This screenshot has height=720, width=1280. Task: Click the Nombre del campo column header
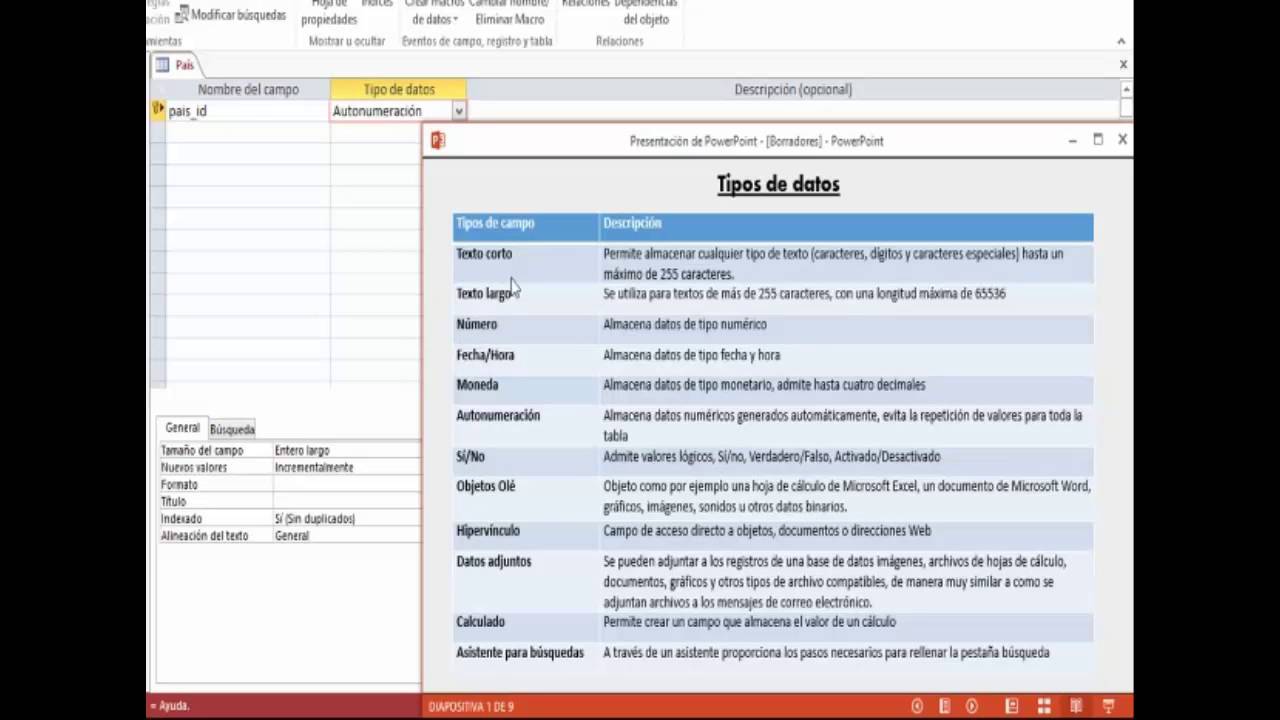tap(248, 89)
